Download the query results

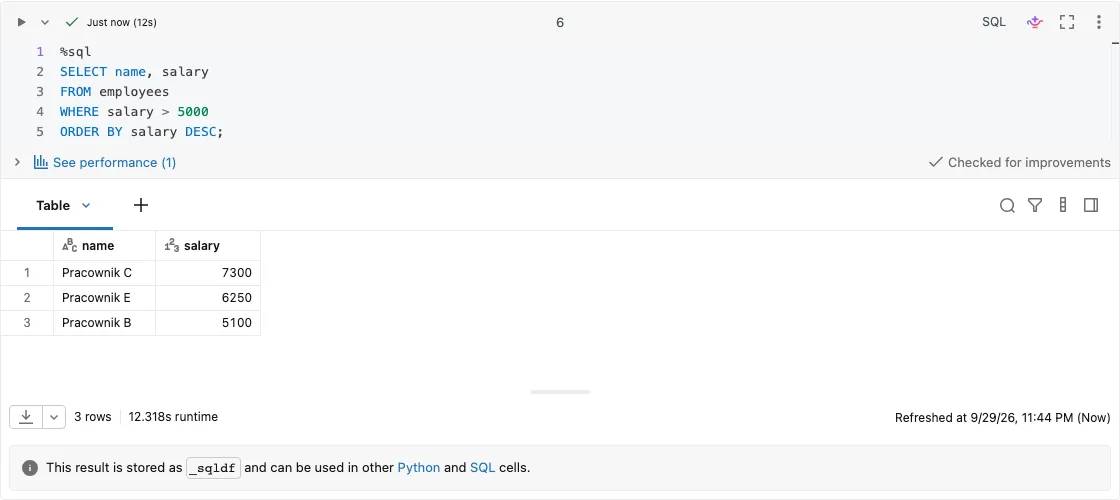coord(26,417)
